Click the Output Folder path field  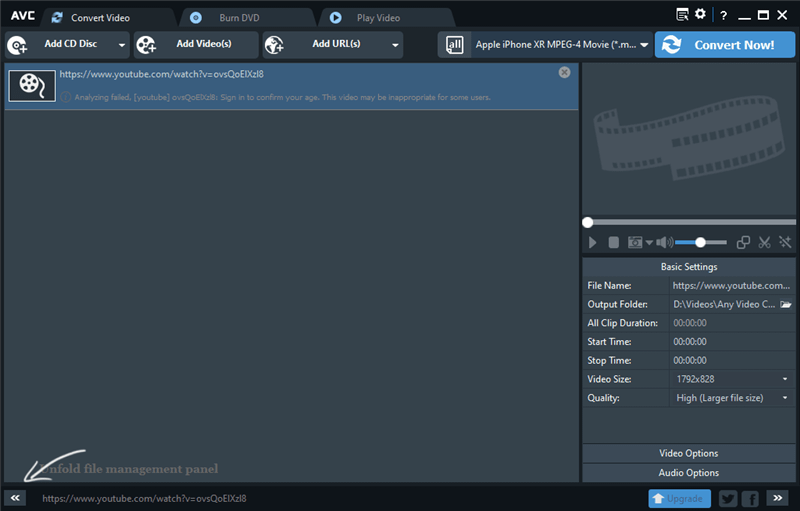pyautogui.click(x=724, y=304)
